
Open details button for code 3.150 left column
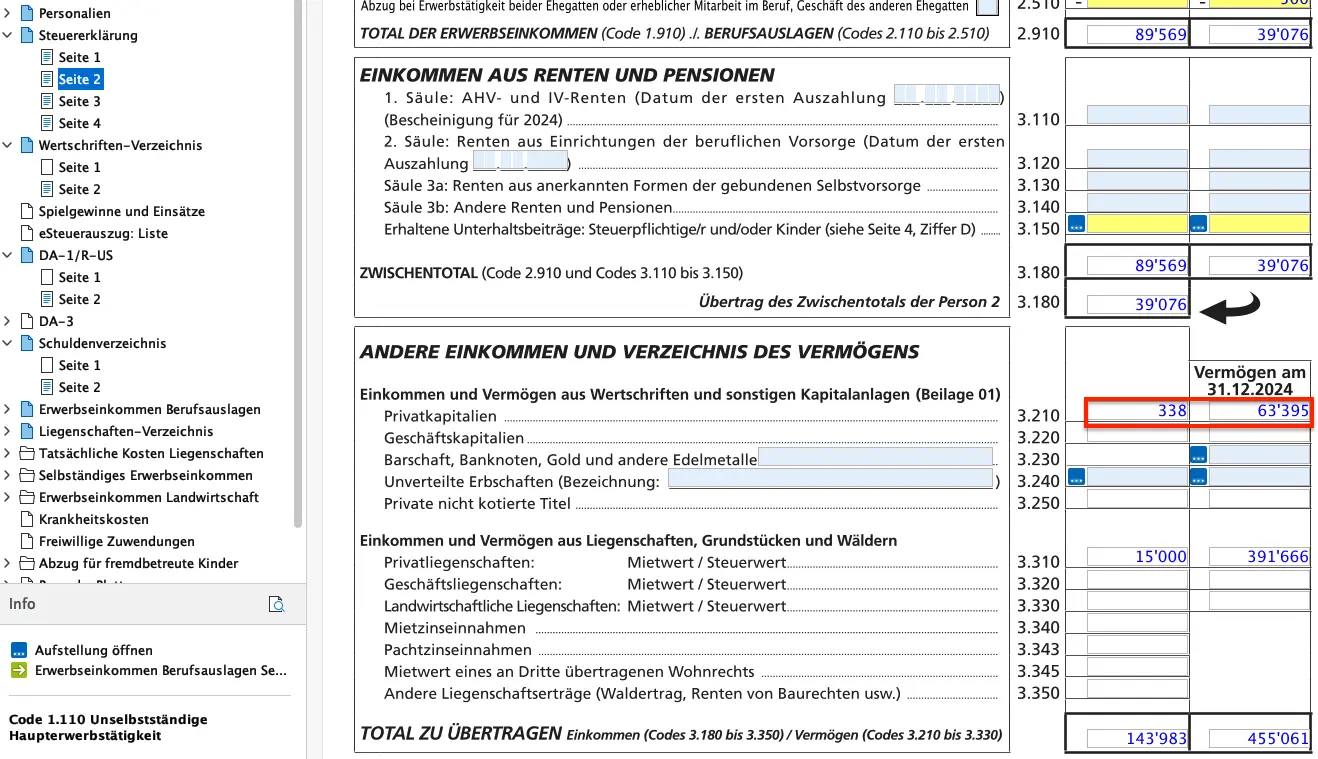coord(1076,224)
